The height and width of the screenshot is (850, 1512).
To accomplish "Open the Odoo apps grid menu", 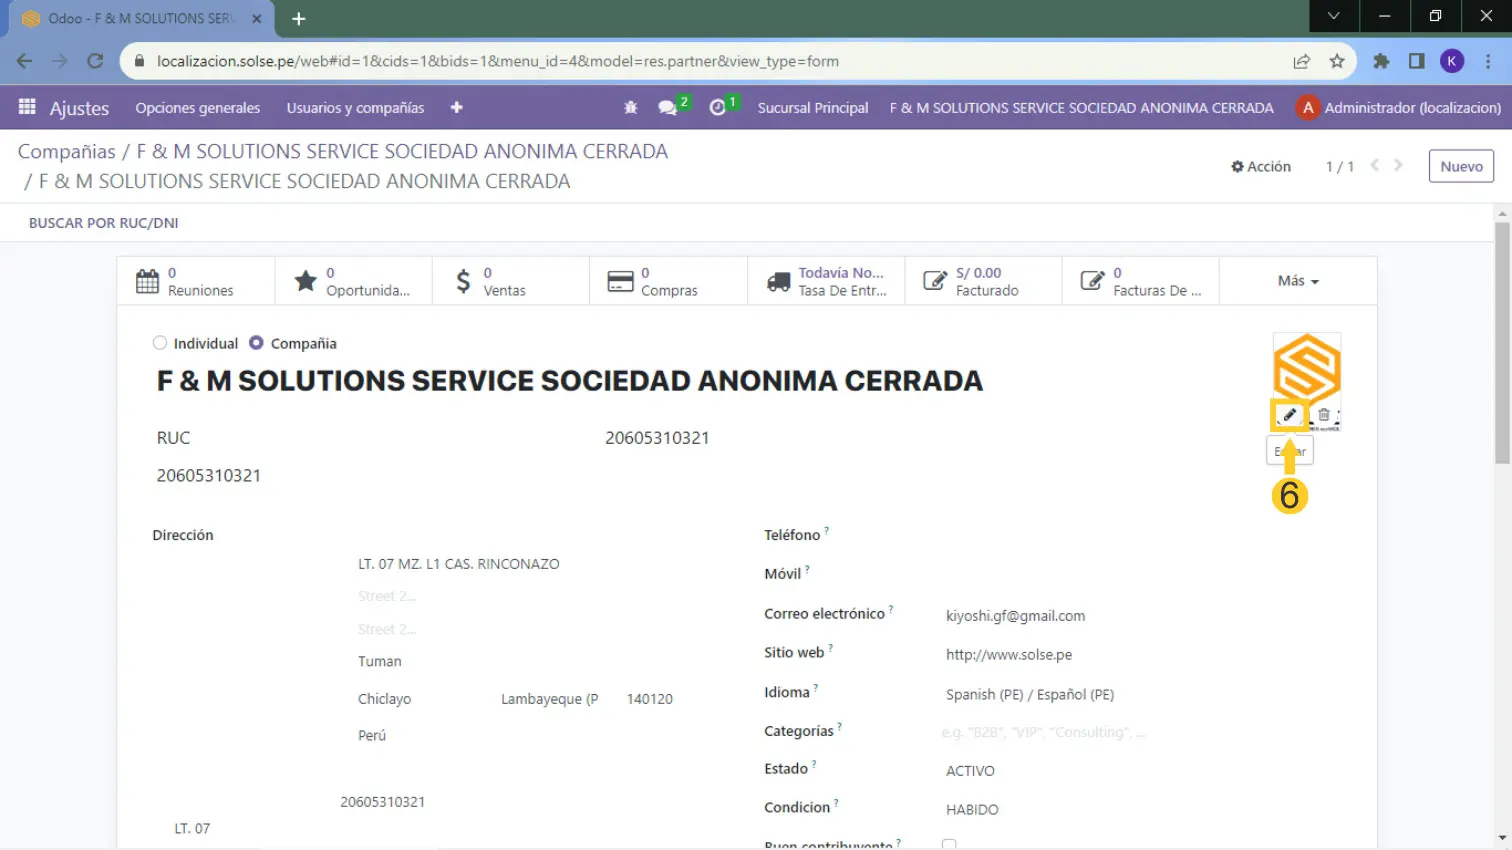I will tap(27, 107).
